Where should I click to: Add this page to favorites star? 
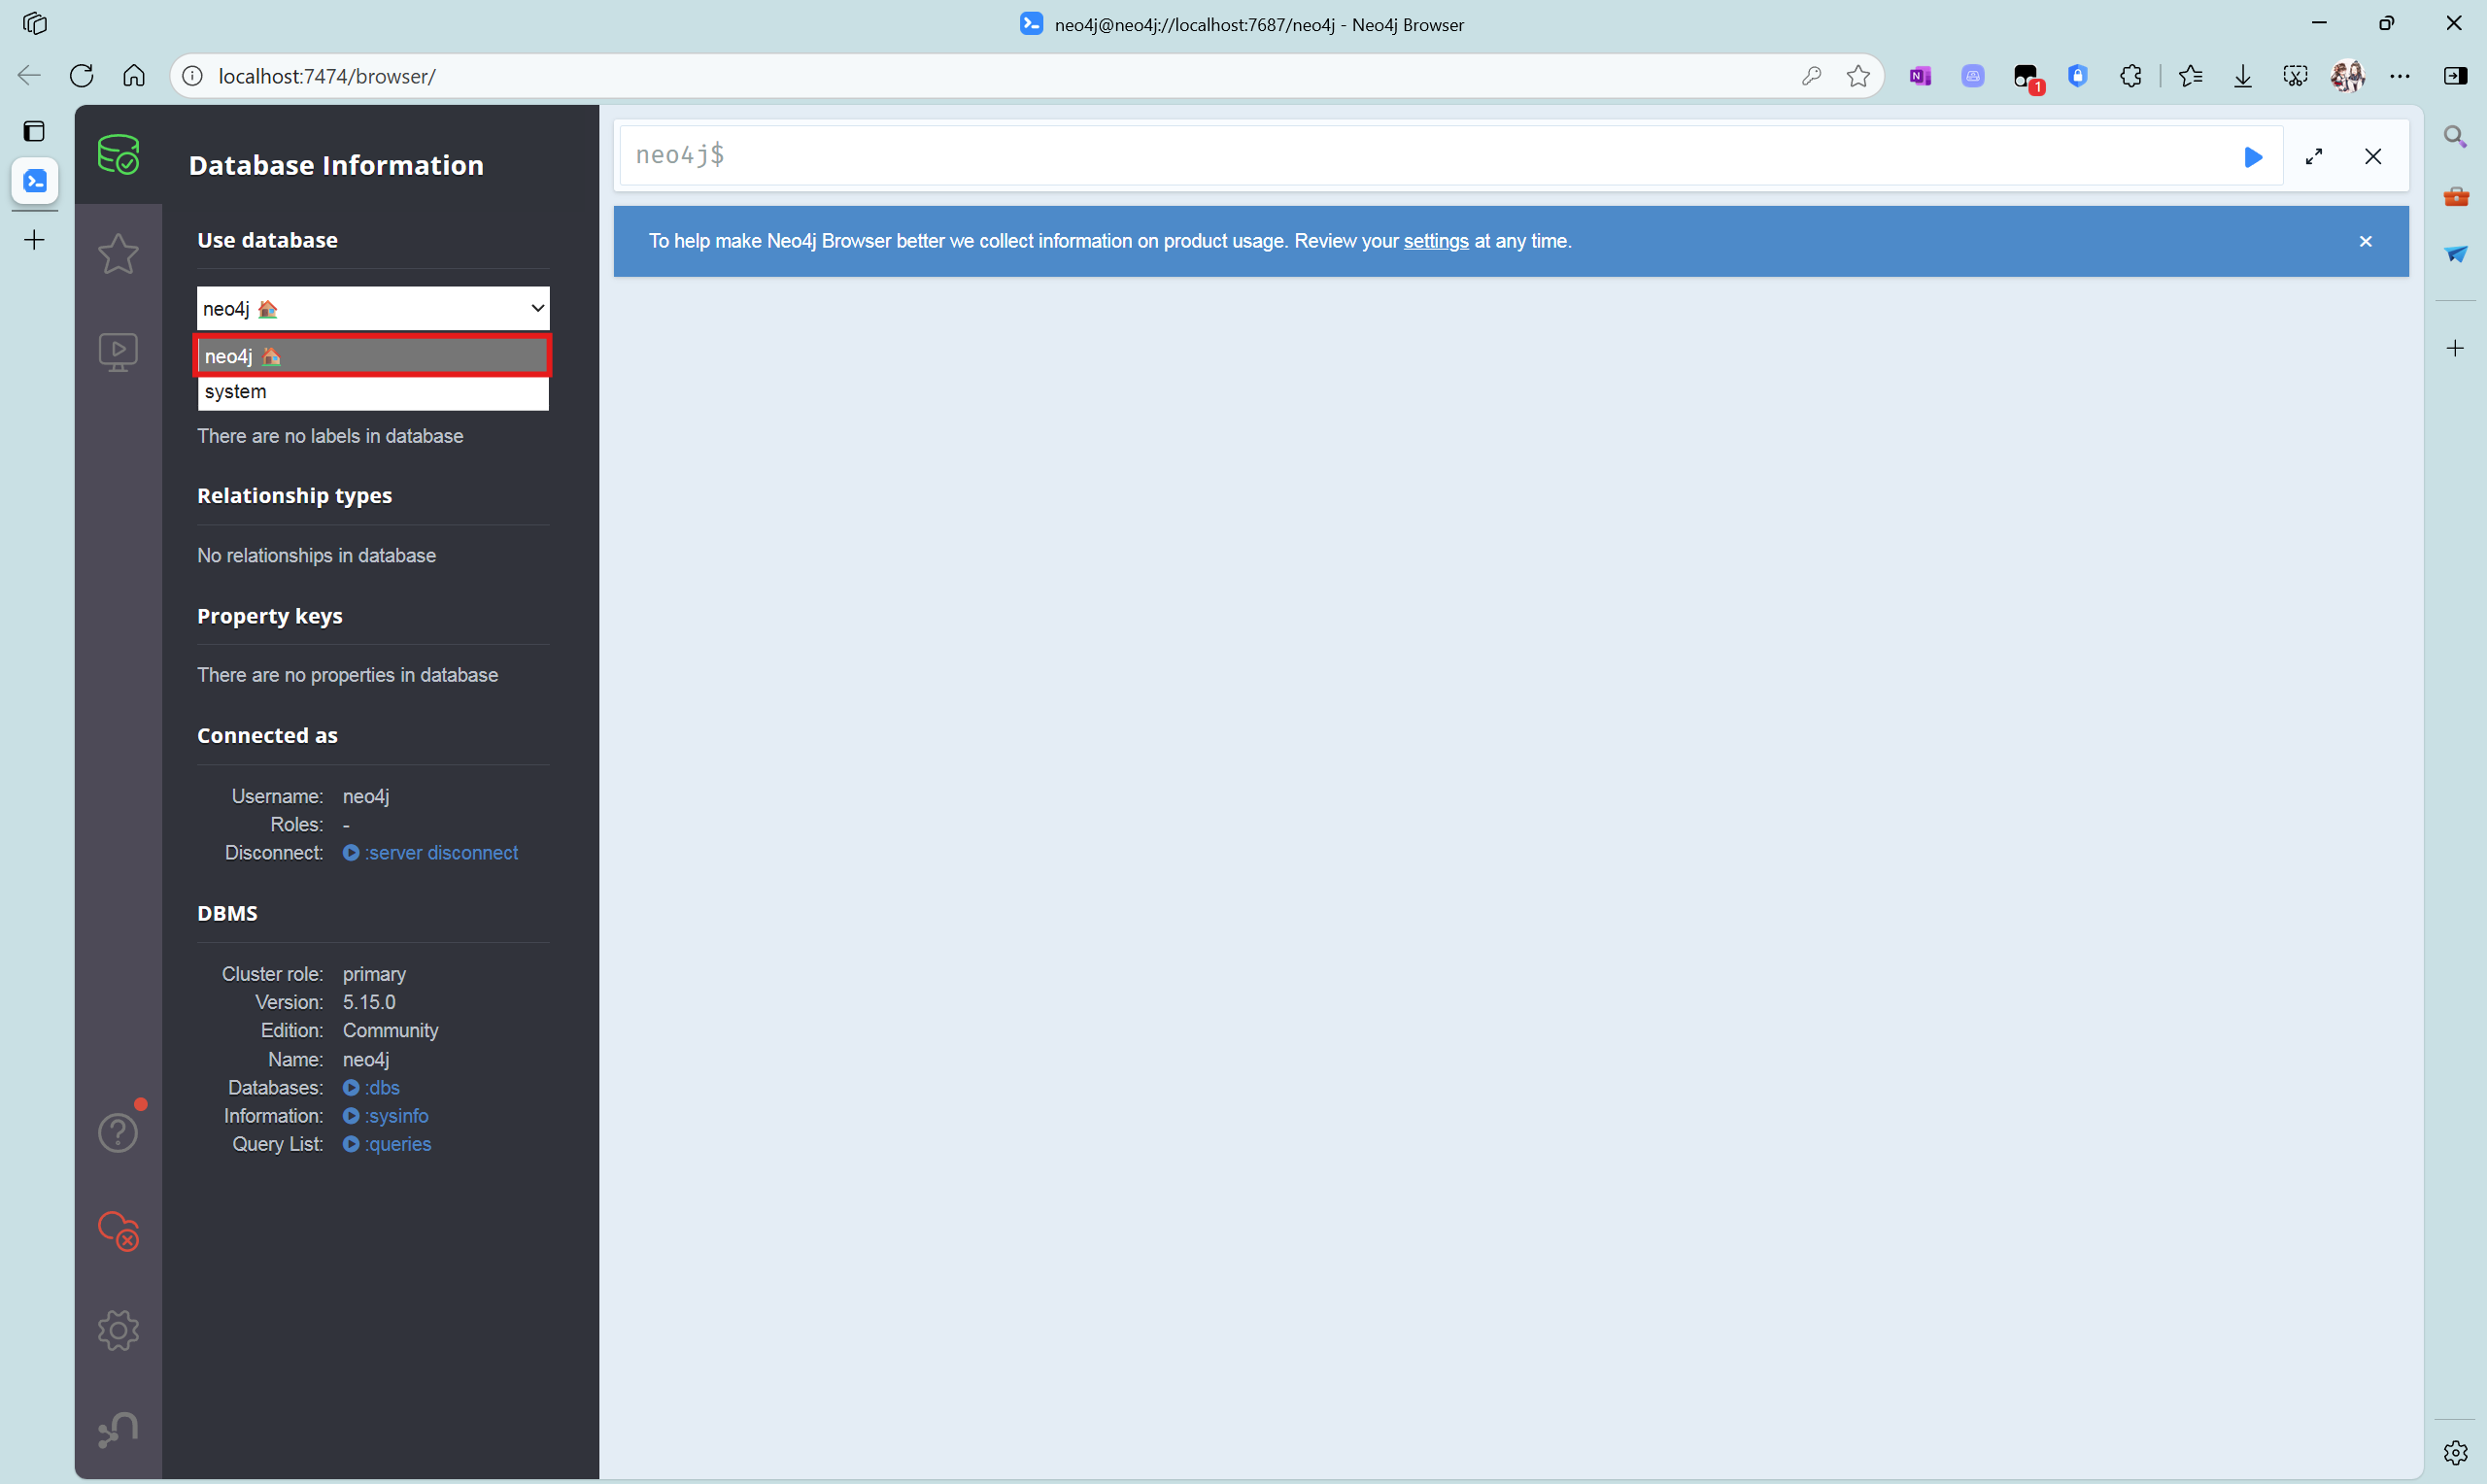[x=1858, y=76]
